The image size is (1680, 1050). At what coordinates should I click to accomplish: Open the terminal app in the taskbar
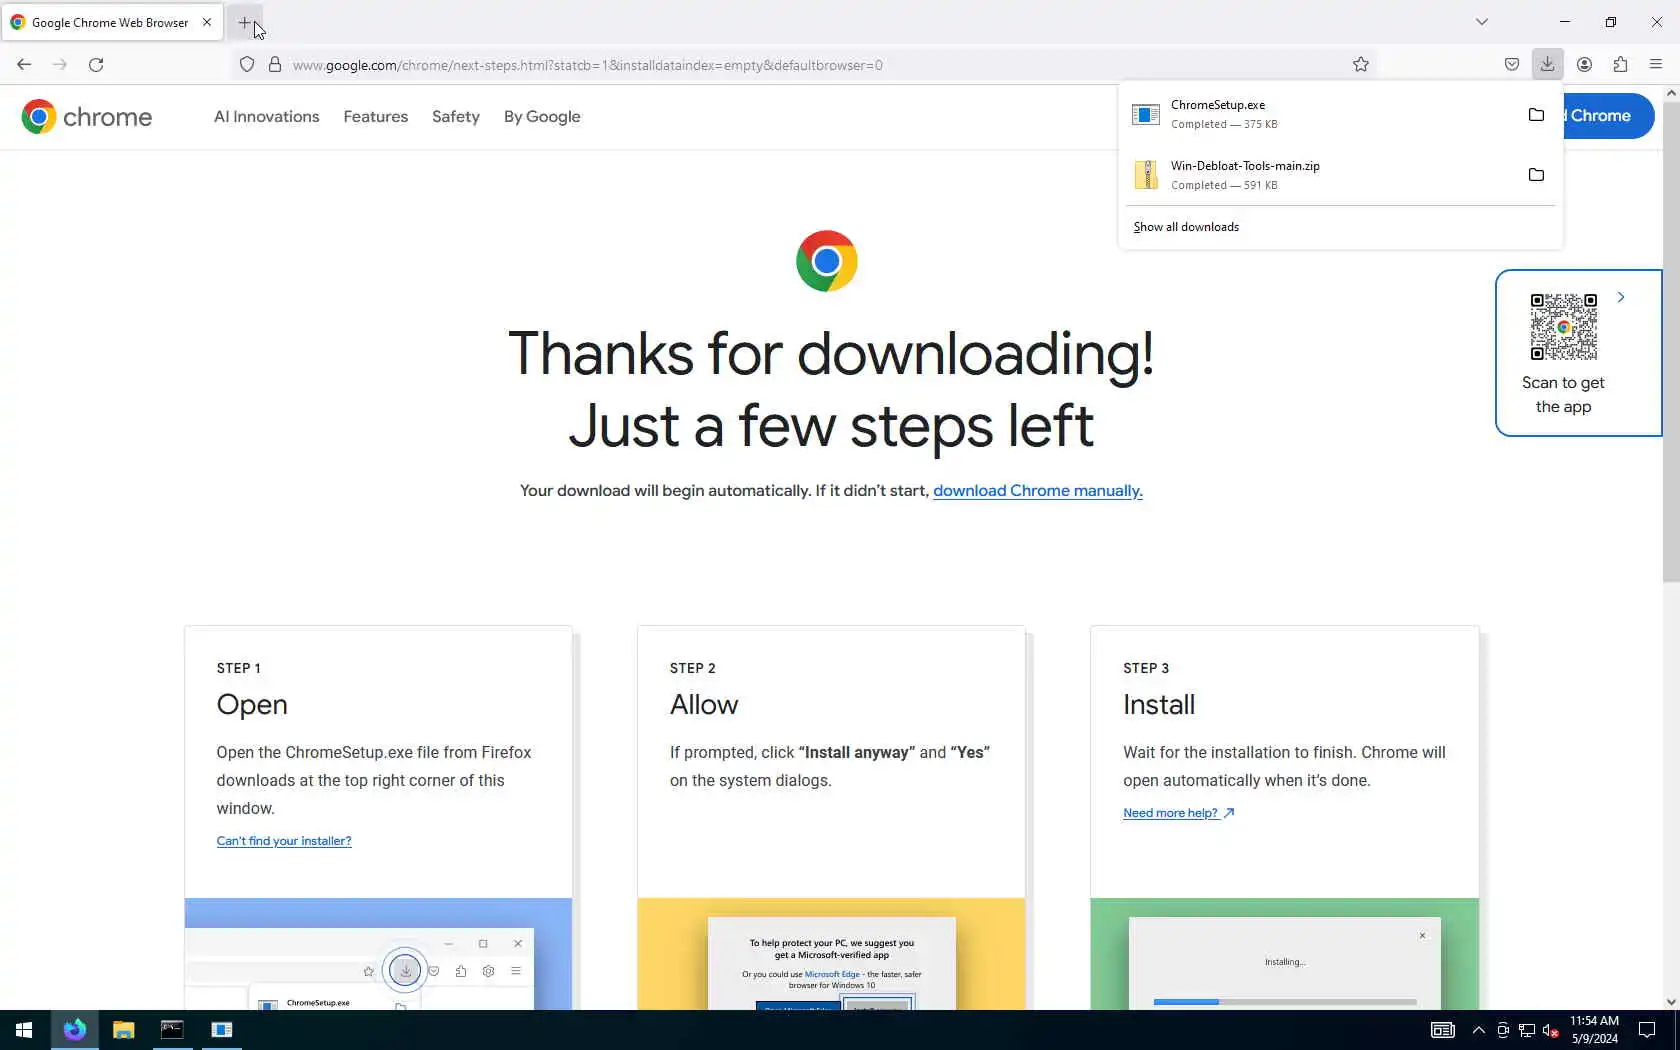[x=172, y=1030]
